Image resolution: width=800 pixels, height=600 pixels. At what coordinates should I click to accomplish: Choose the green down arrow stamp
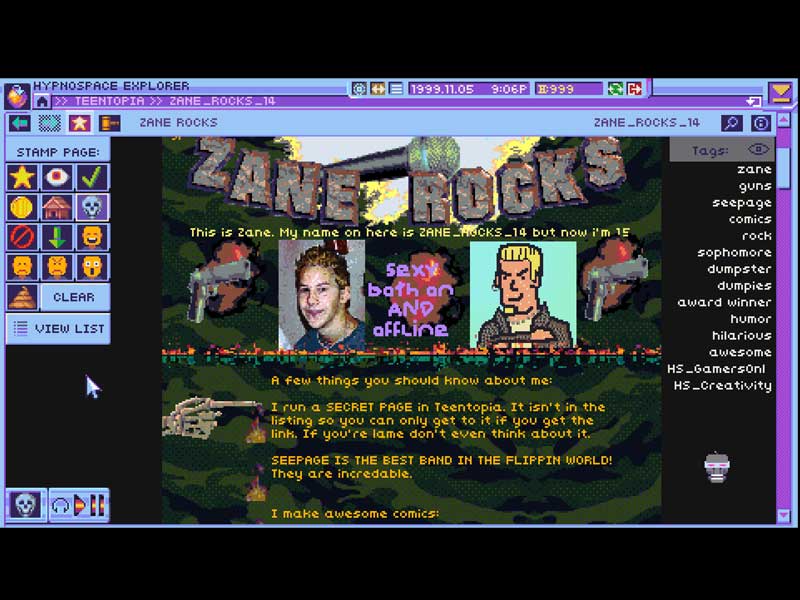(58, 238)
